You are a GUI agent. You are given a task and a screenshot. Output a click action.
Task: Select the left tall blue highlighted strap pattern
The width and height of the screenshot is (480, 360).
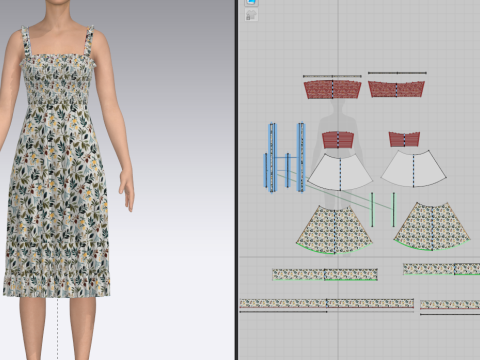tap(273, 158)
